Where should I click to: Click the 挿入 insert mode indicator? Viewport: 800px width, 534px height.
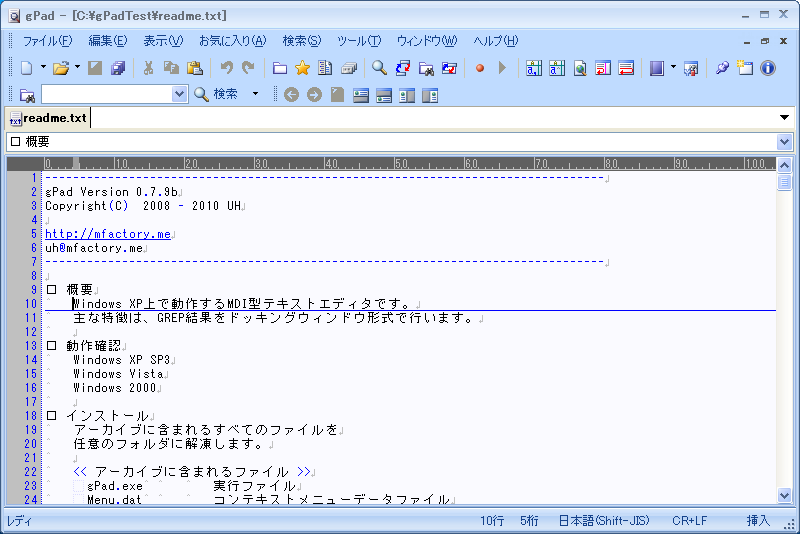758,521
